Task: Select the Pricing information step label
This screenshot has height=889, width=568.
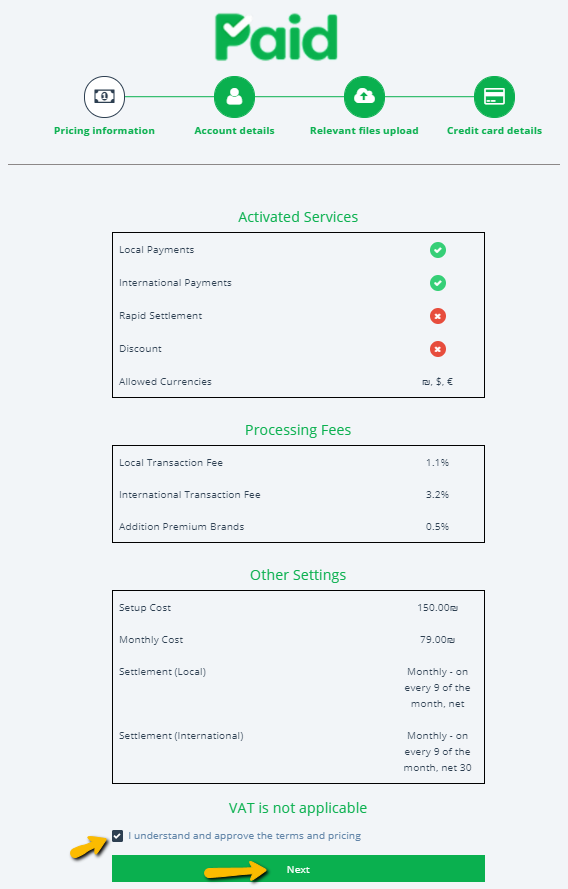Action: click(104, 130)
